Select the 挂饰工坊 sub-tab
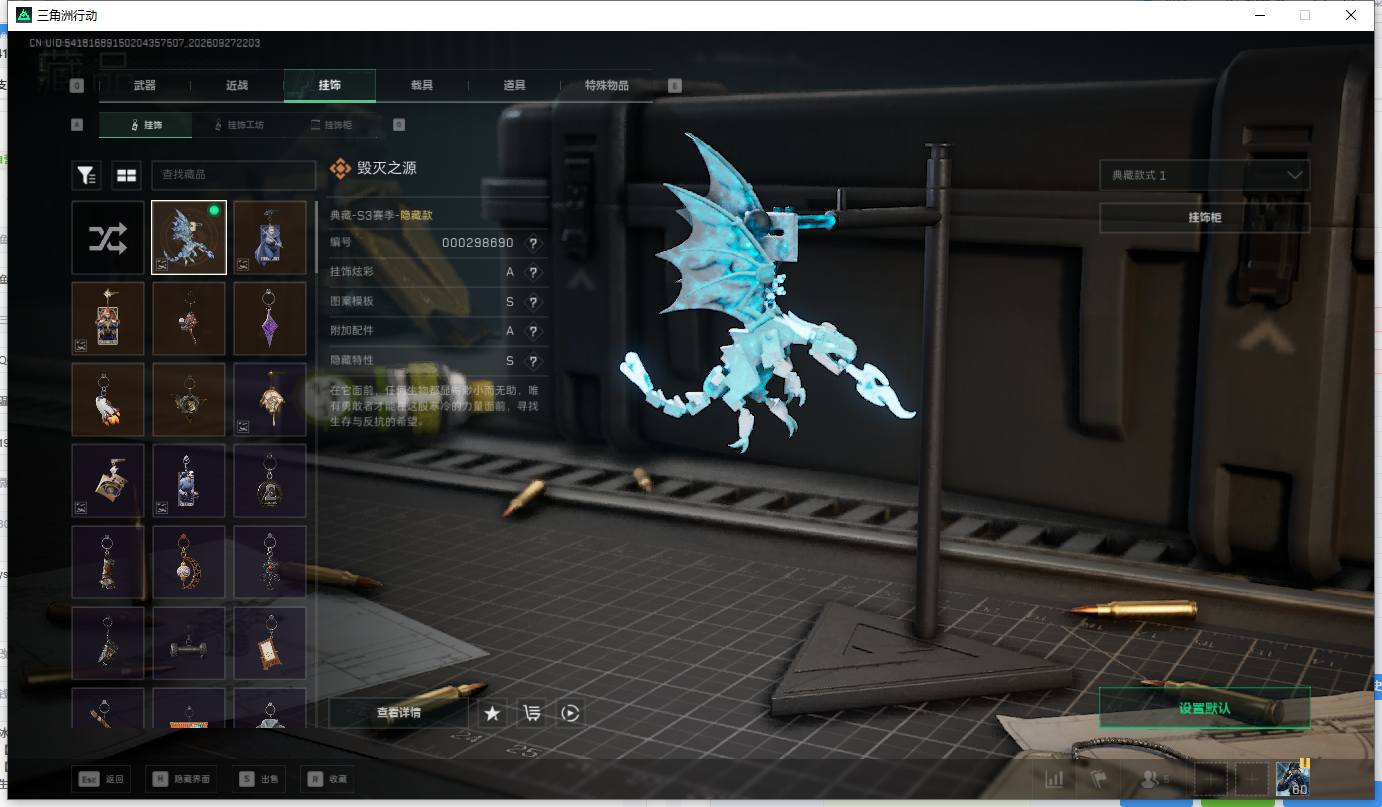The image size is (1382, 807). (241, 125)
